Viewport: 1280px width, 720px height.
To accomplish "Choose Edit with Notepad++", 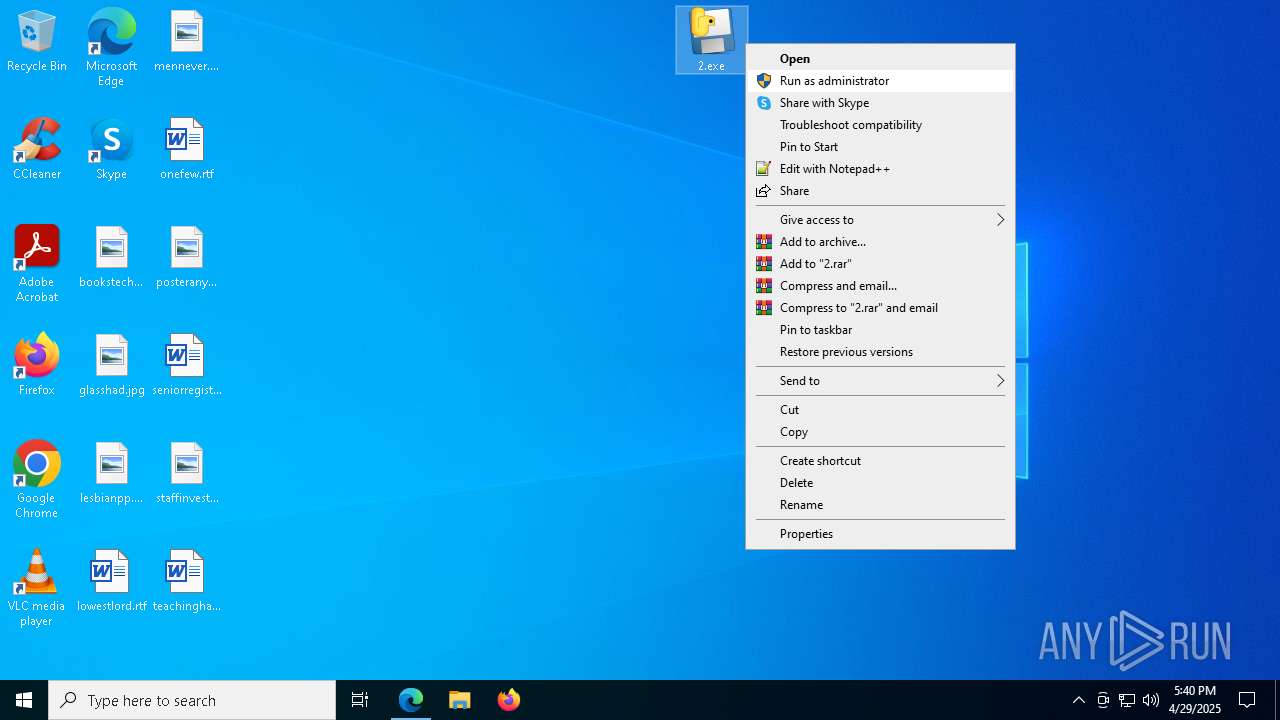I will point(880,169).
